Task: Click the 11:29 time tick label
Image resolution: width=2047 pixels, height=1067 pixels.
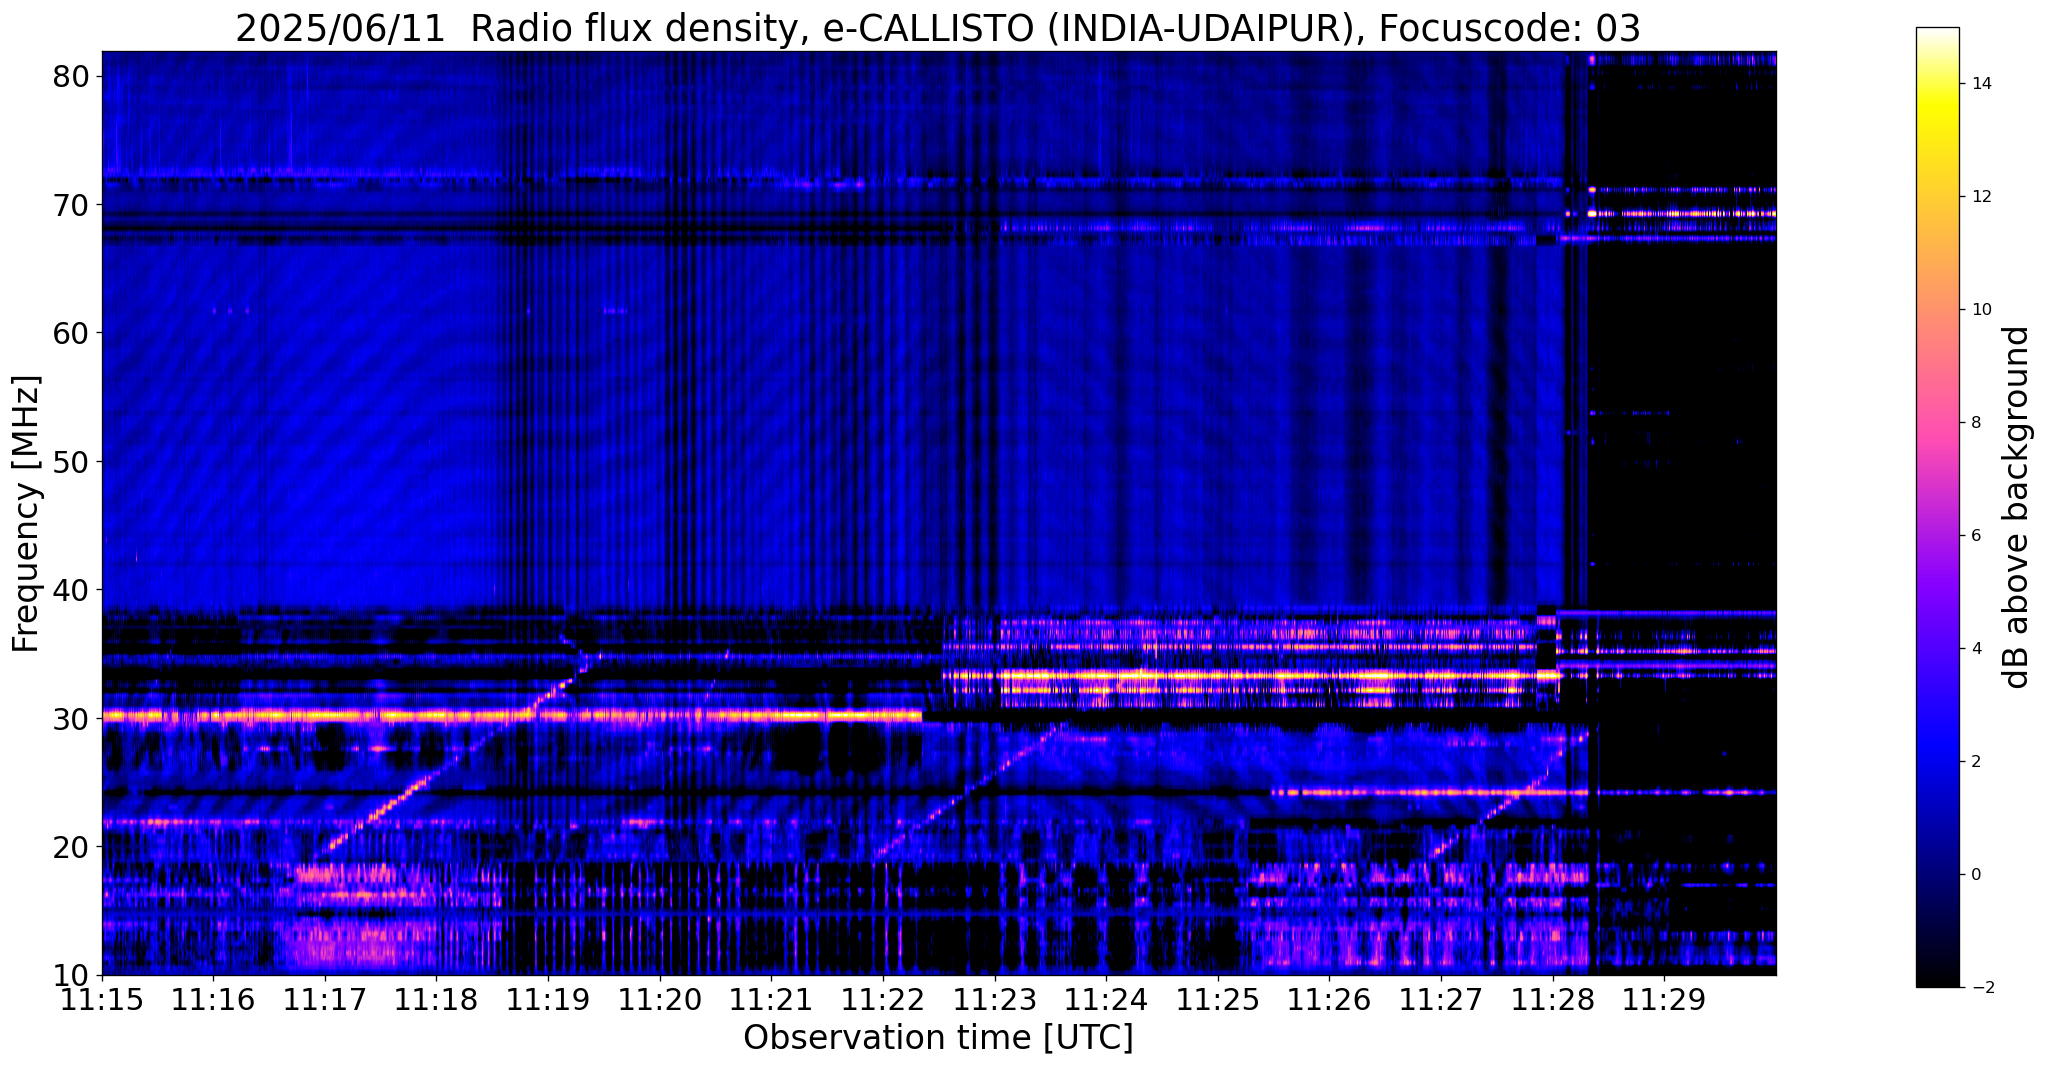Action: (x=1664, y=999)
